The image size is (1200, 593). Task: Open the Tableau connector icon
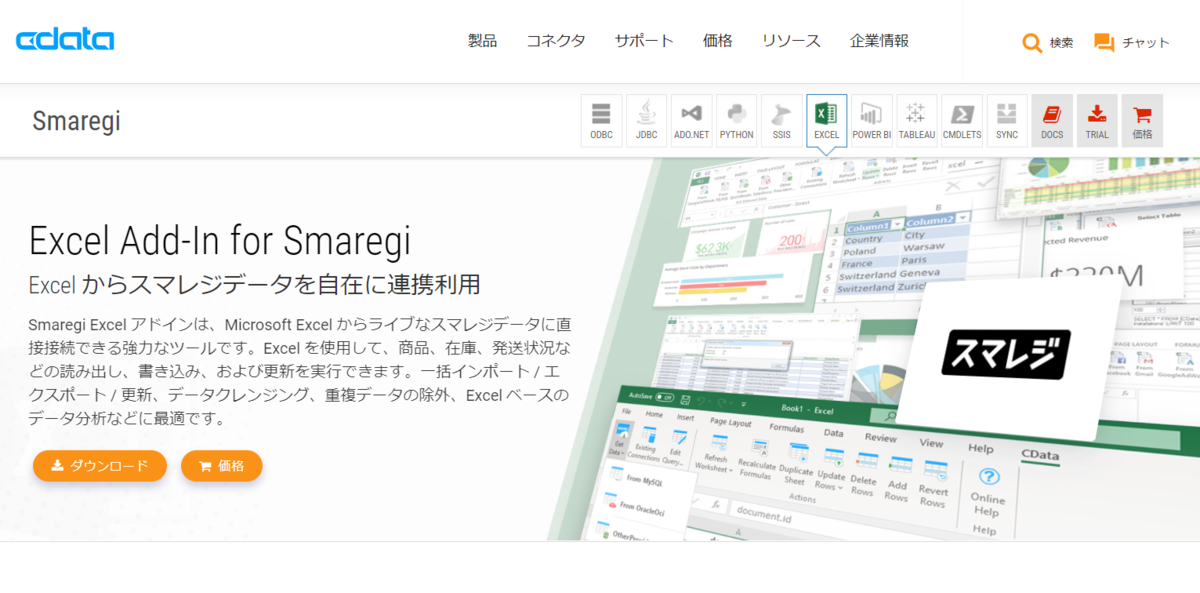tap(917, 121)
